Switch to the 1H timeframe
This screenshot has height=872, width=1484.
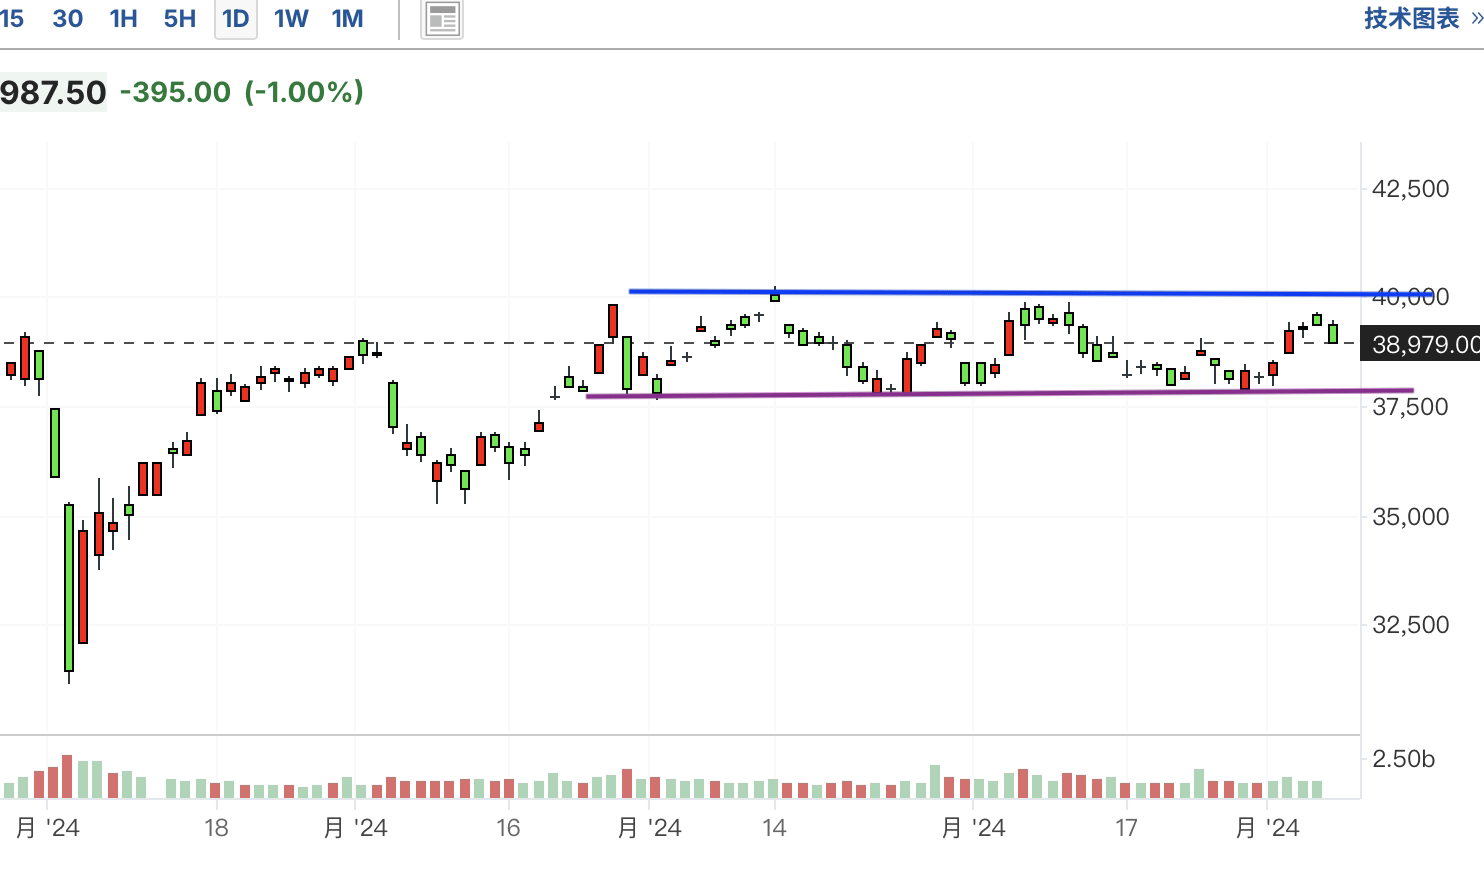tap(123, 19)
